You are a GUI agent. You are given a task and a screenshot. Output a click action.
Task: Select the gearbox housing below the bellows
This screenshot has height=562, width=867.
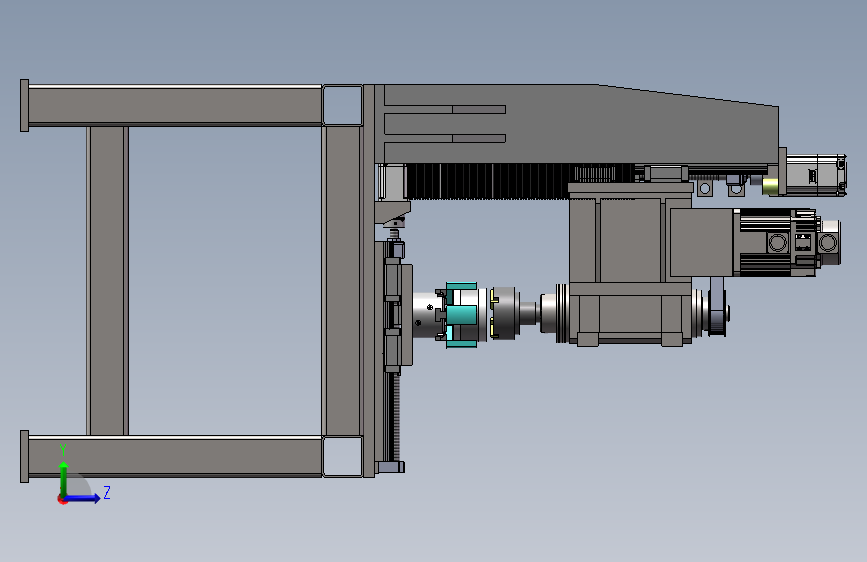point(630,266)
